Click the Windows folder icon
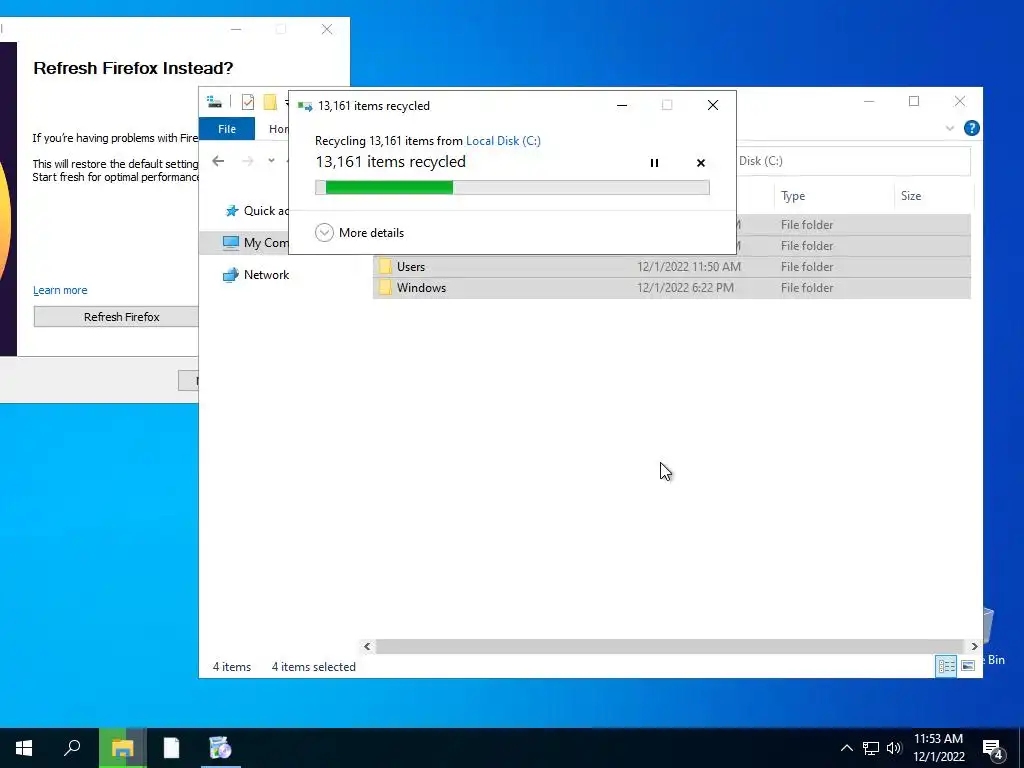This screenshot has width=1024, height=768. (385, 287)
